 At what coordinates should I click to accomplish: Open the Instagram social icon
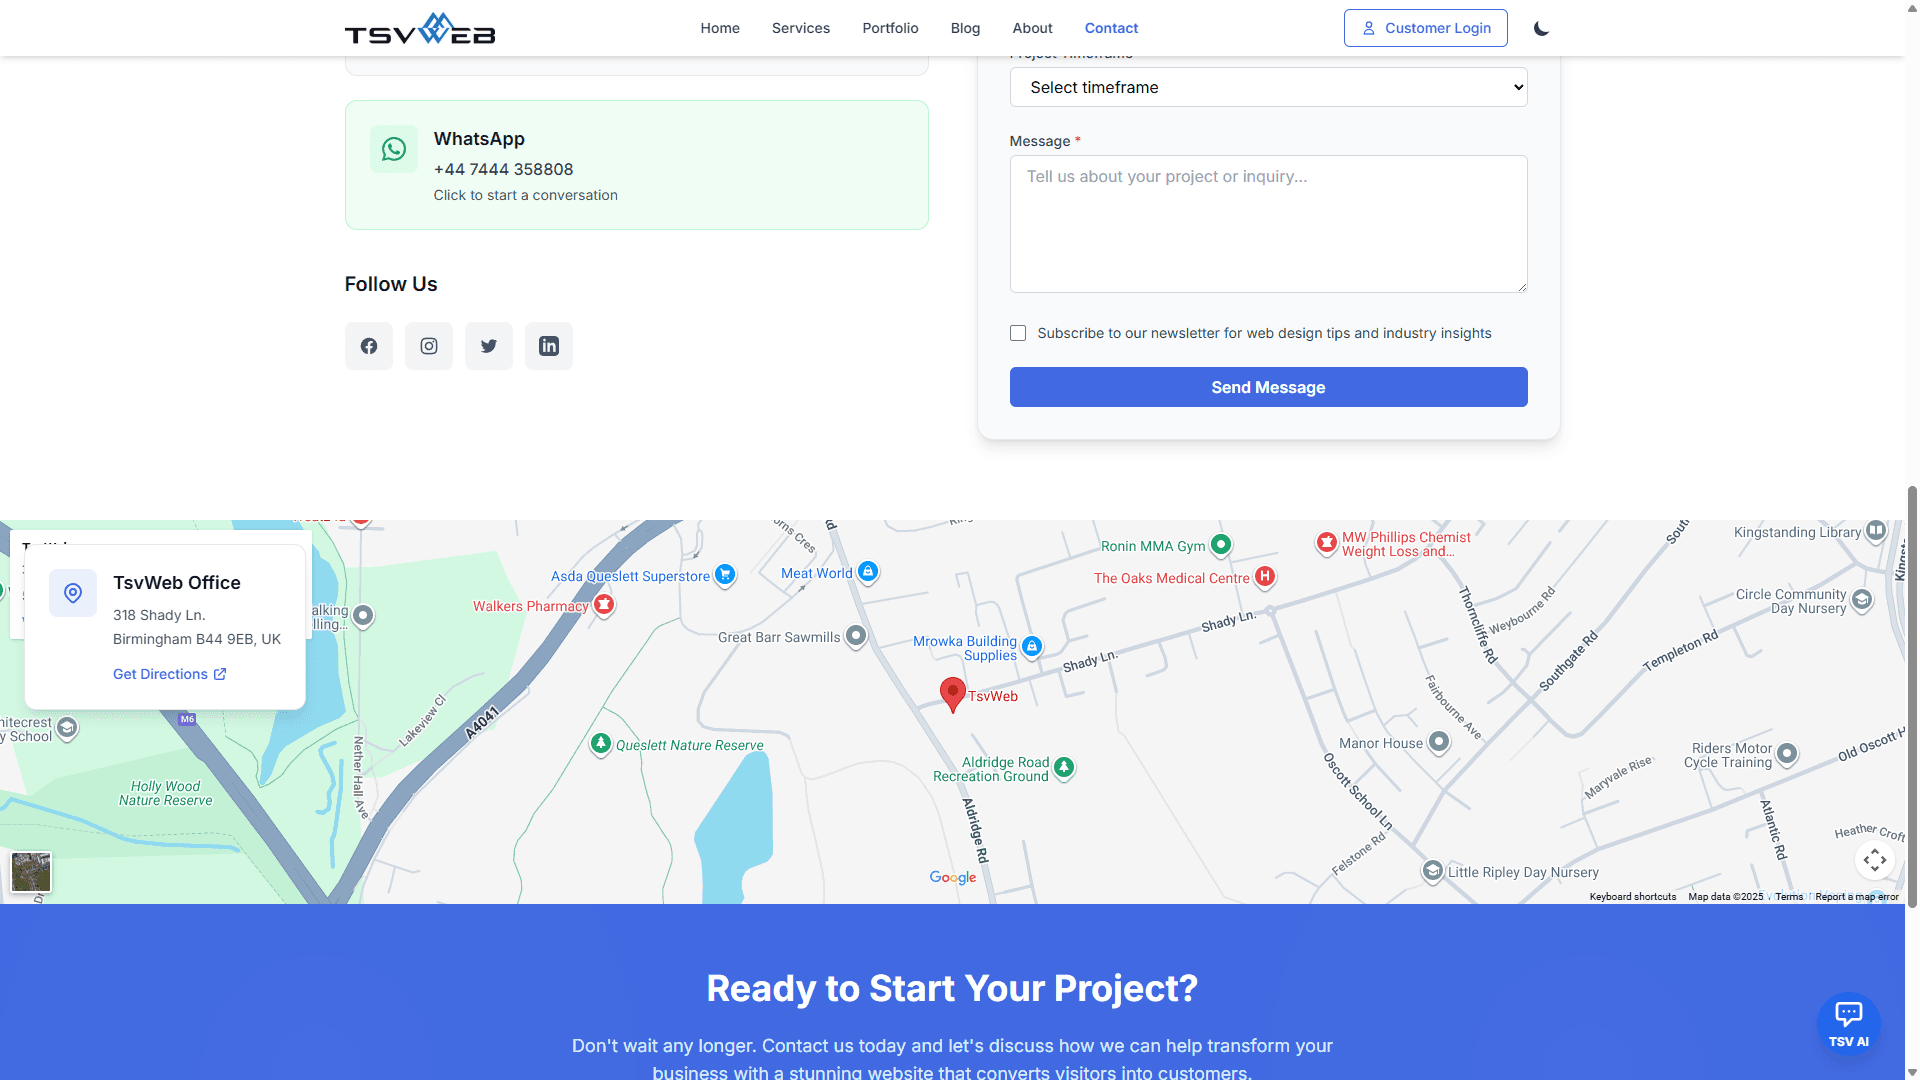tap(429, 346)
